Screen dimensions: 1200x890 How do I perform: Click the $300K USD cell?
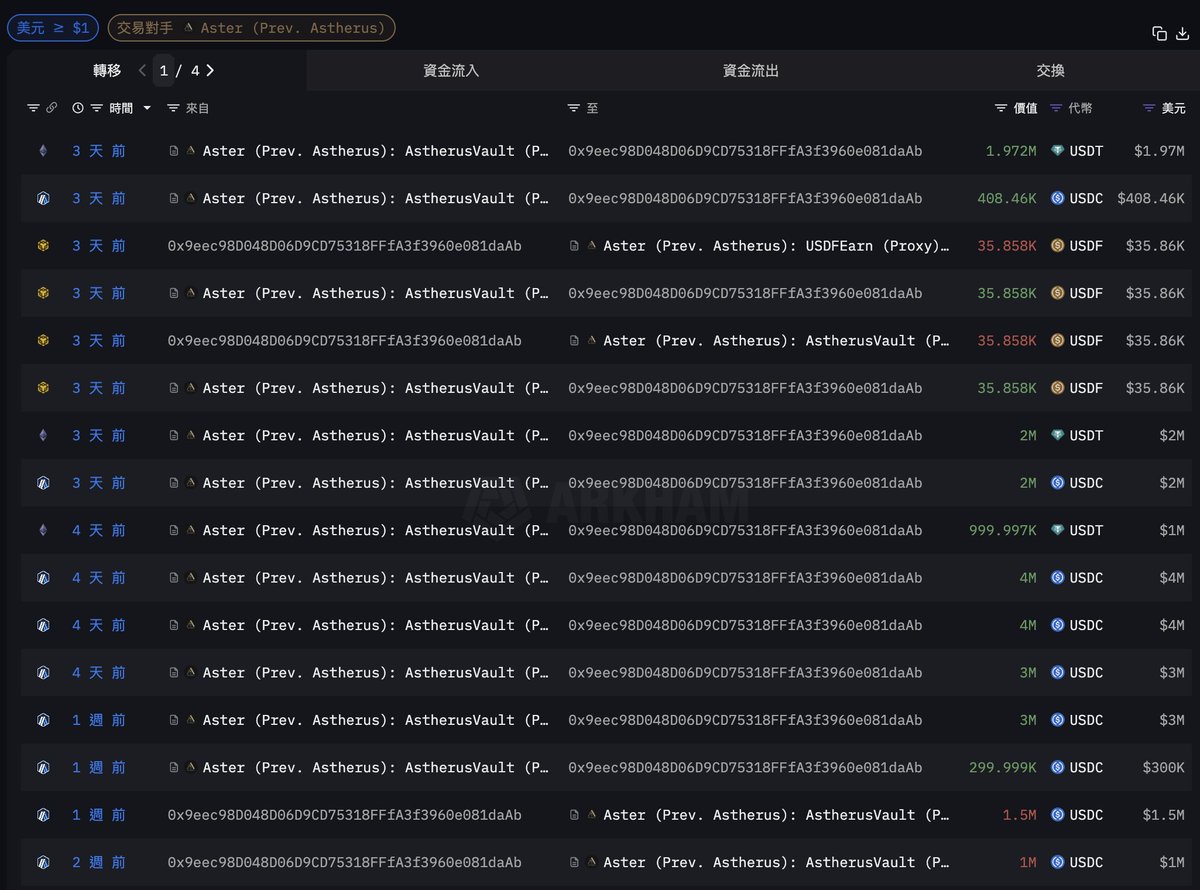click(1164, 768)
